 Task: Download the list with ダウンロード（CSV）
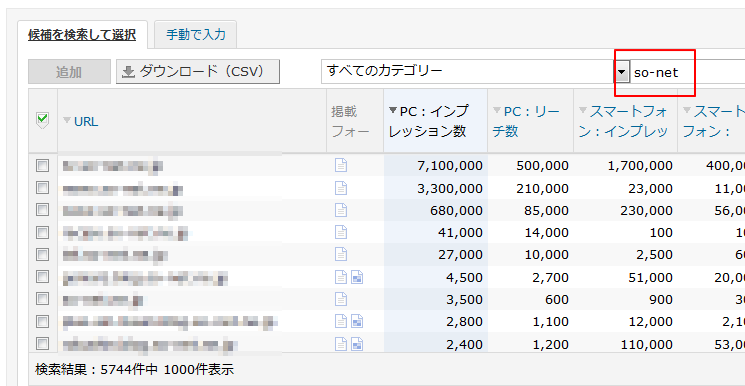coord(198,72)
